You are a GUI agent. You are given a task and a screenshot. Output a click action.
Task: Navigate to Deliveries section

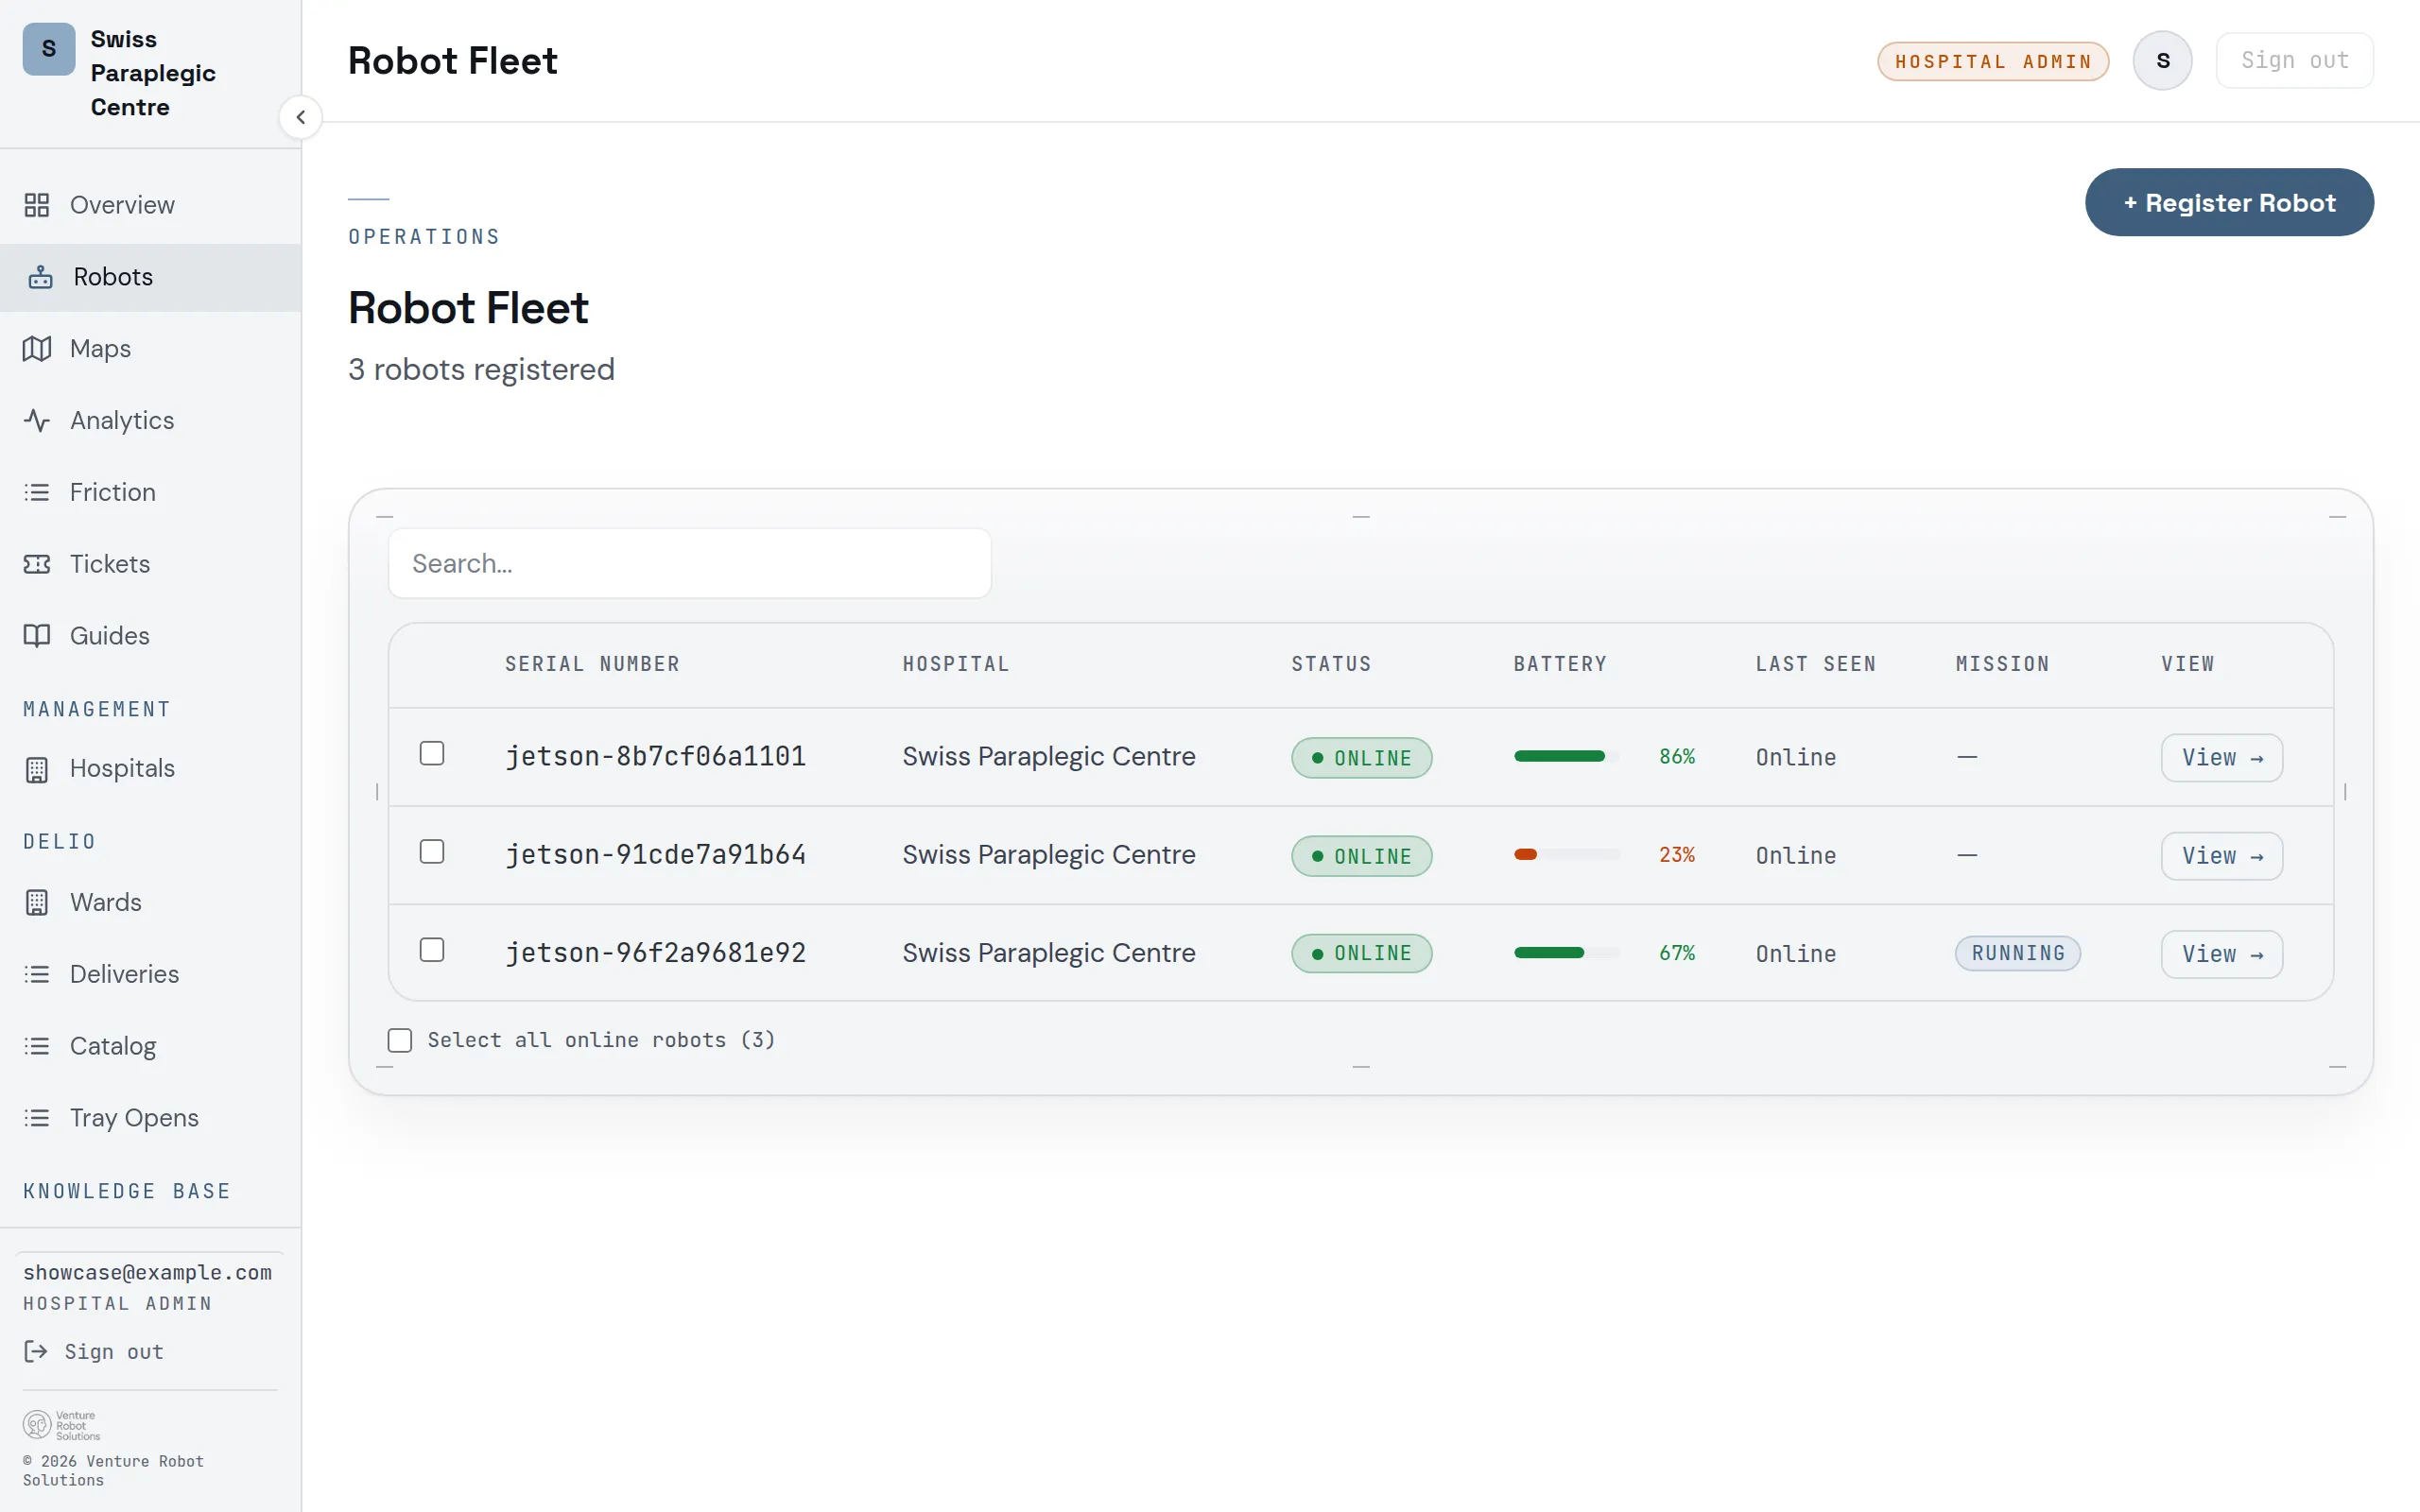point(151,975)
